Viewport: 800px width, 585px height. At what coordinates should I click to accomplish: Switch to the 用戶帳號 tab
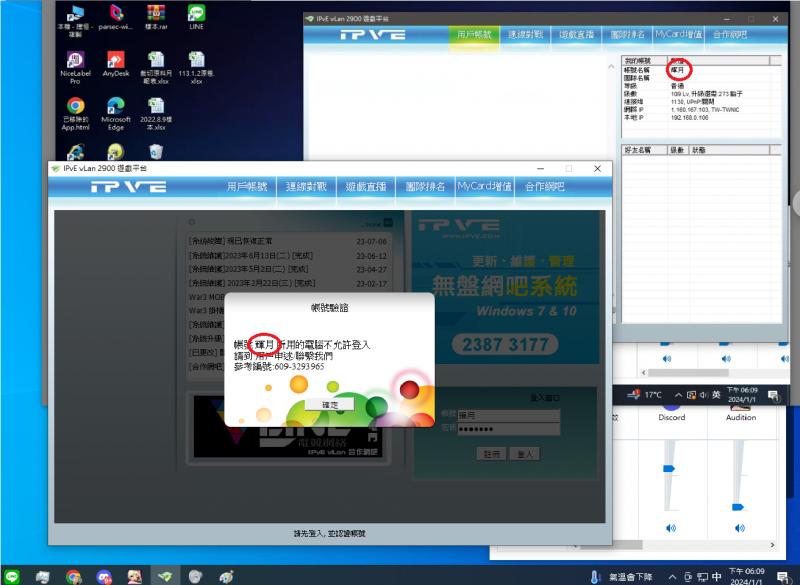(247, 188)
